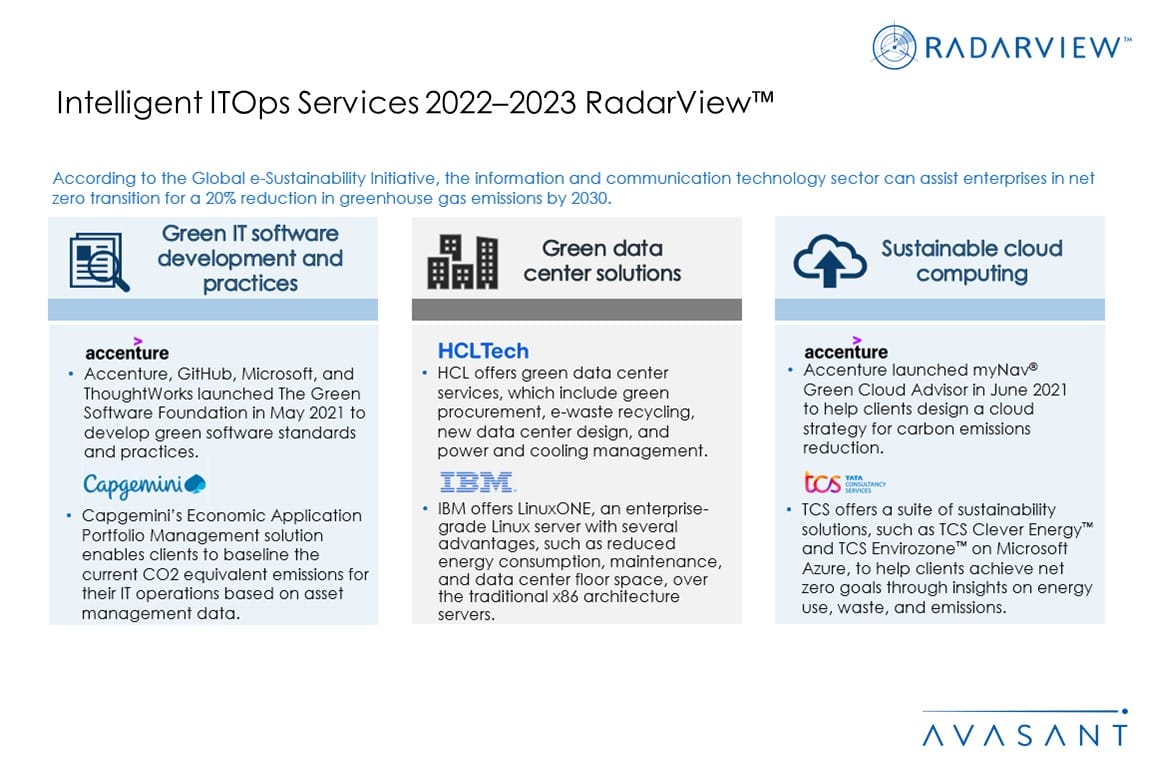Click the Capgemini logo

click(144, 486)
